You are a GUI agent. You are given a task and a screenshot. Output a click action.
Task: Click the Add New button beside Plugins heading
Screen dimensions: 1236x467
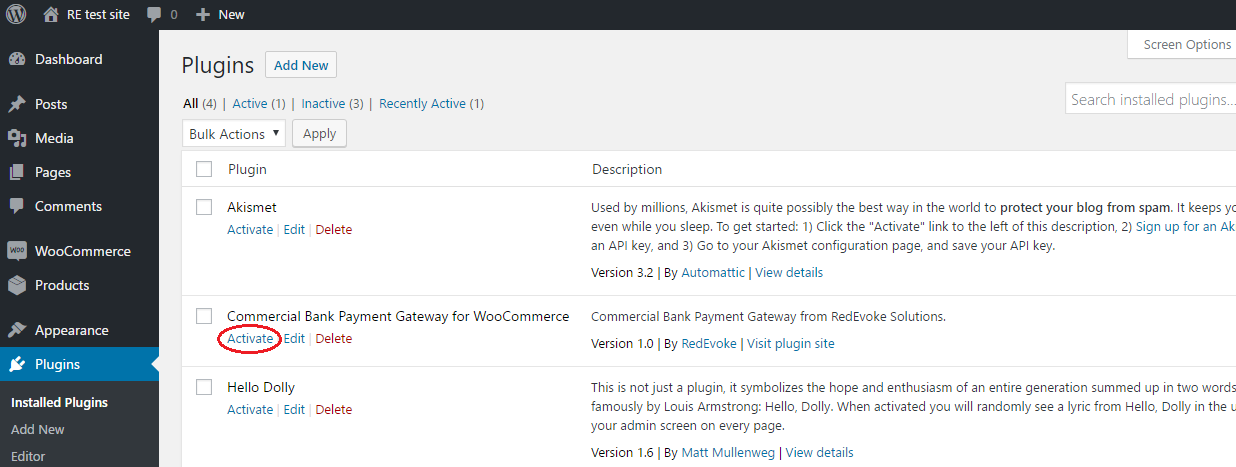pyautogui.click(x=301, y=65)
